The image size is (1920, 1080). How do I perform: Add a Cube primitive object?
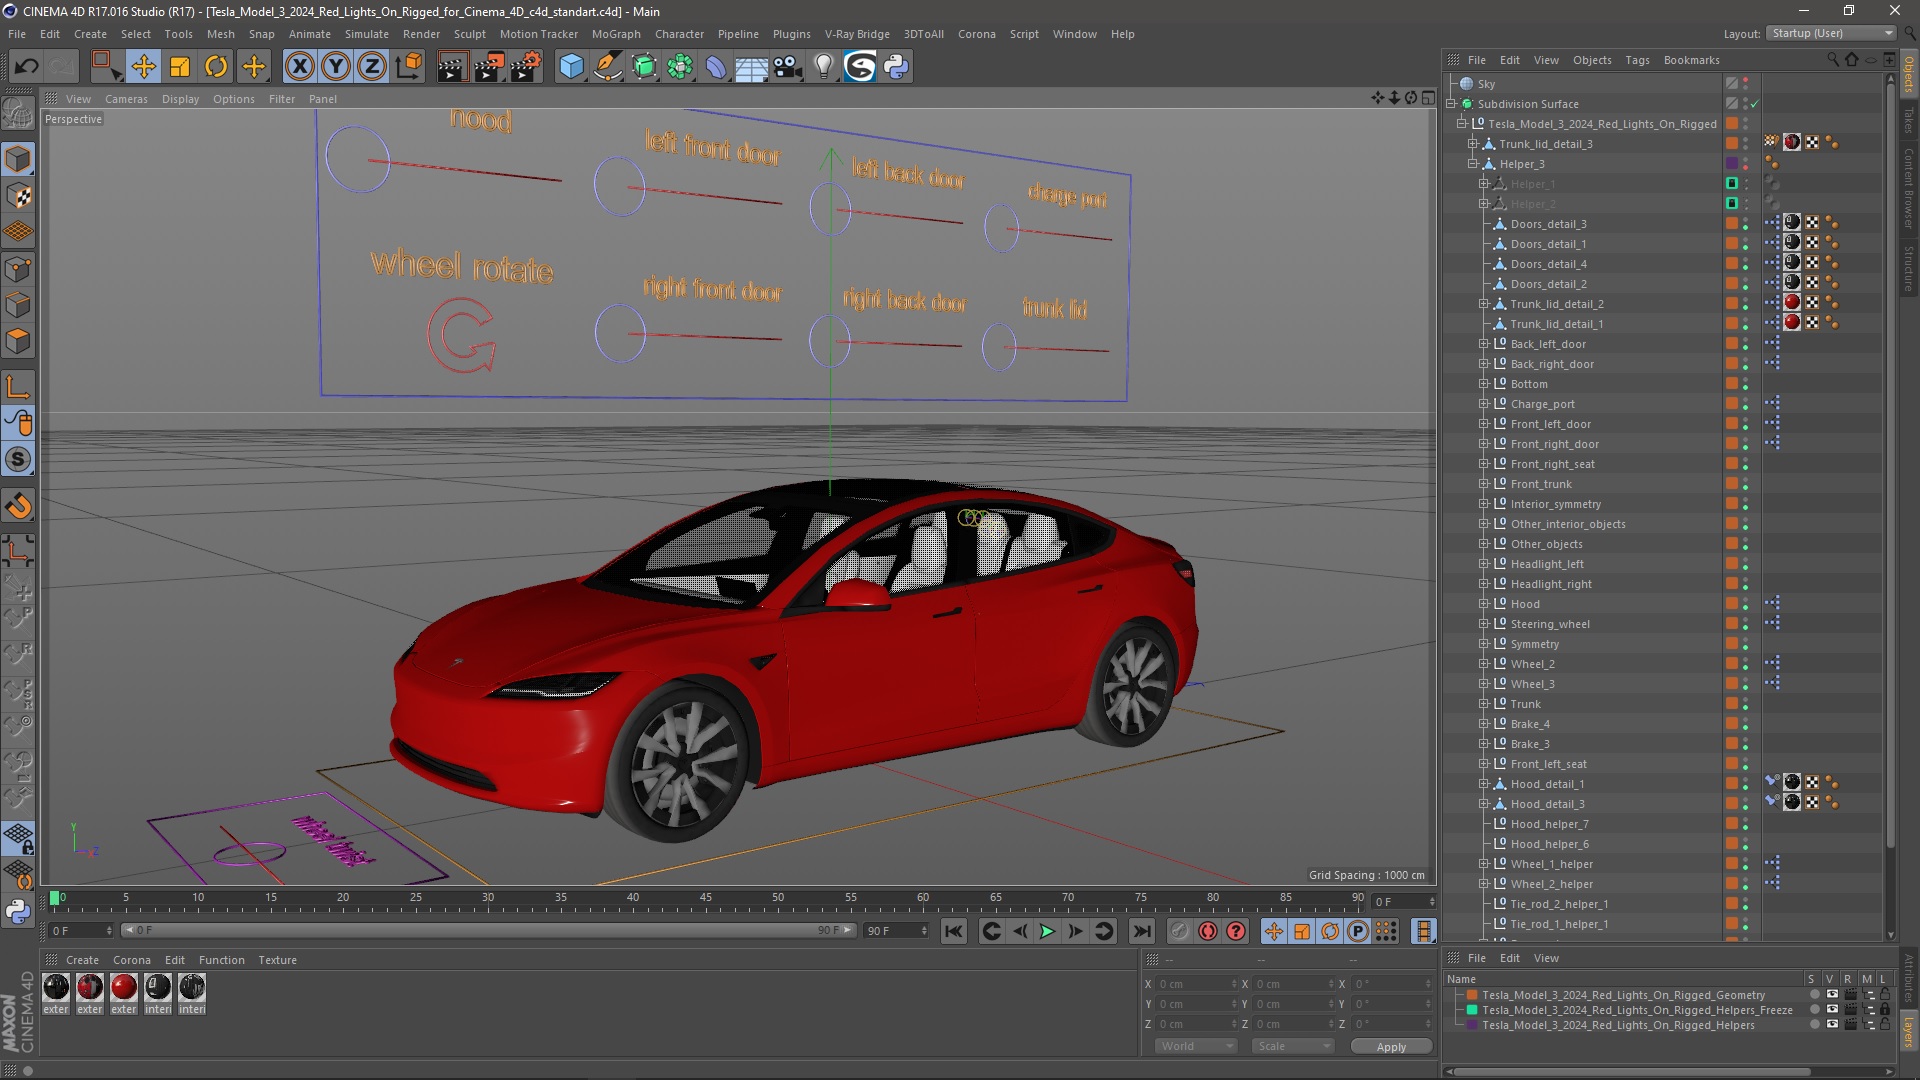tap(571, 67)
